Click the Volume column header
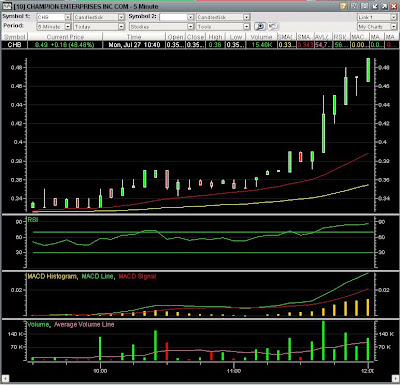This screenshot has height=385, width=400. pos(261,37)
